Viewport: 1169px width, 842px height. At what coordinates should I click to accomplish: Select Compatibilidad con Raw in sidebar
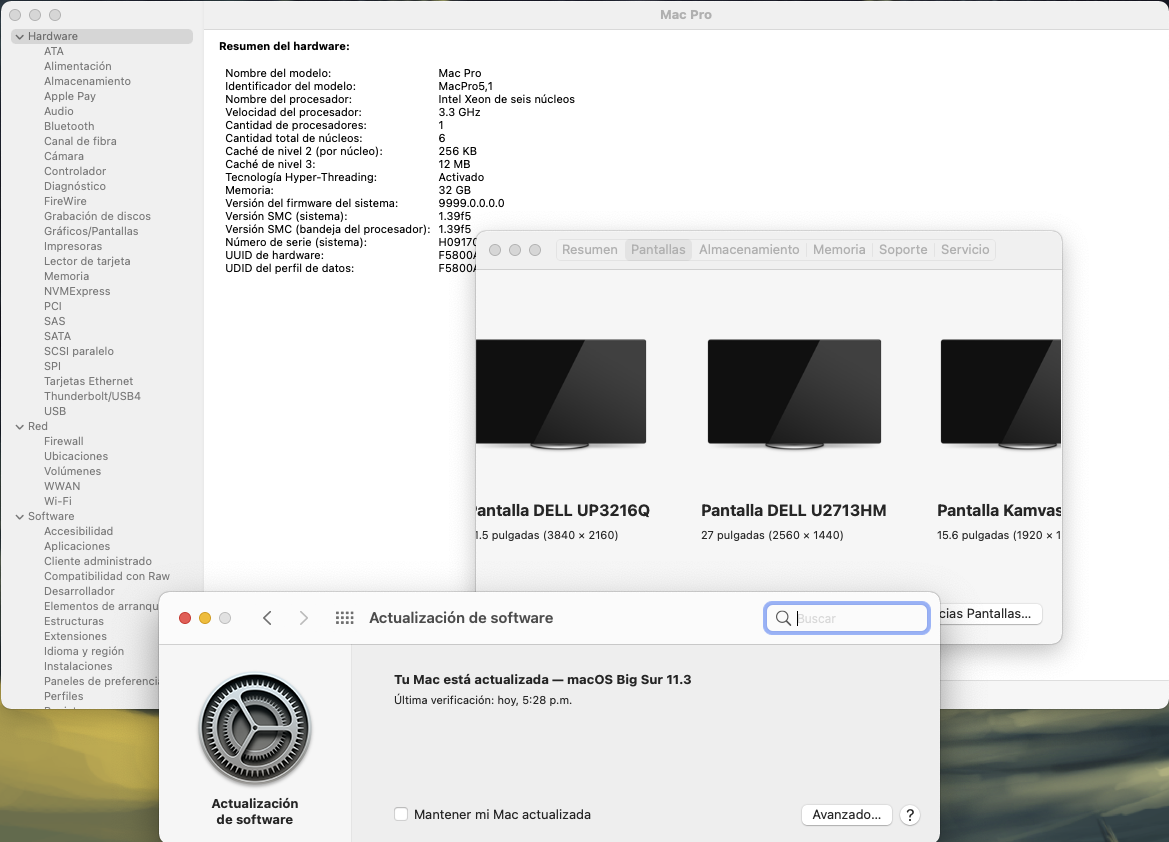[107, 576]
